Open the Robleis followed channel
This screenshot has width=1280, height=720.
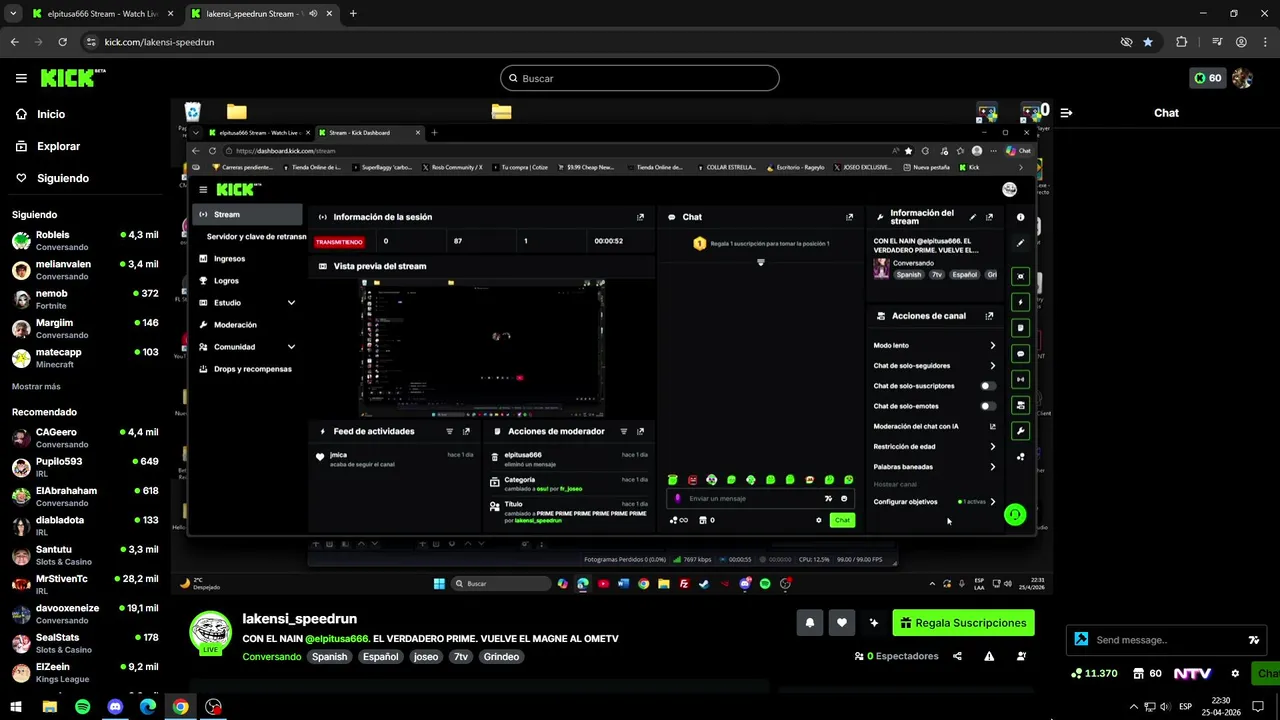[85, 241]
